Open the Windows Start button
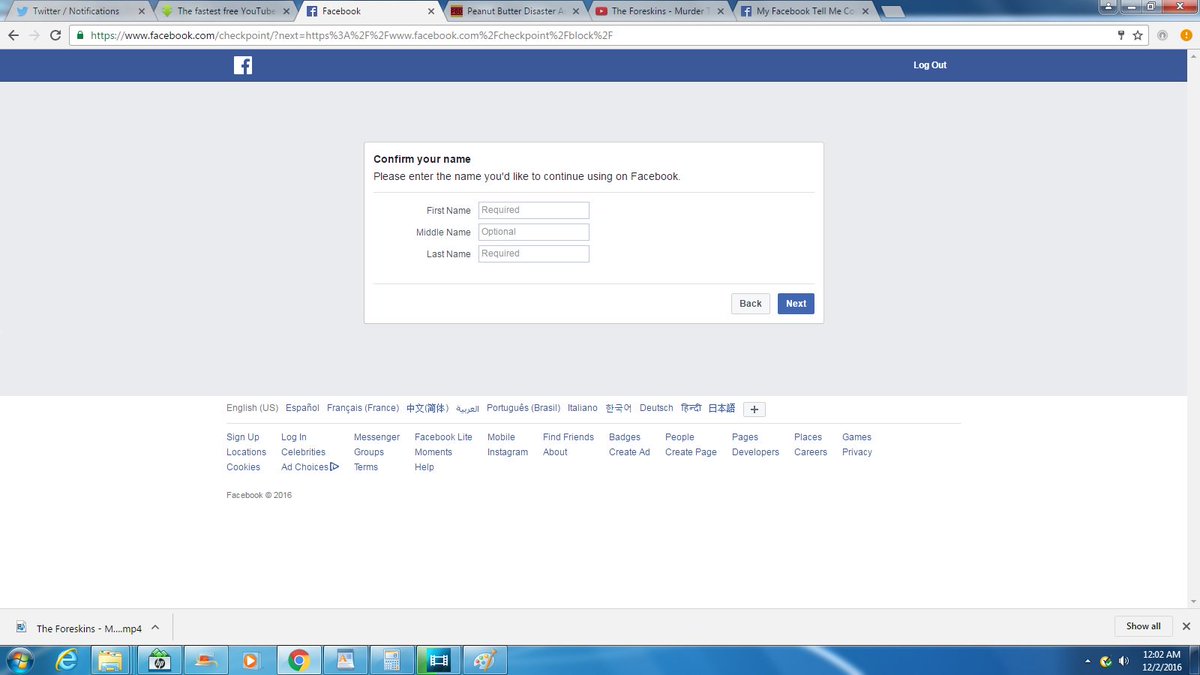This screenshot has width=1200, height=675. coord(20,660)
